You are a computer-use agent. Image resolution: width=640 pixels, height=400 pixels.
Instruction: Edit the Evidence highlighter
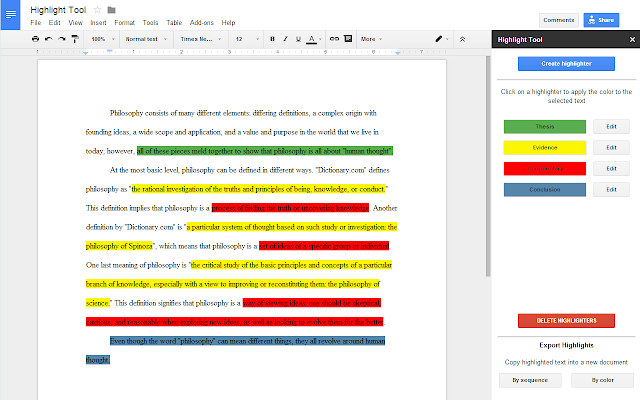pyautogui.click(x=611, y=148)
